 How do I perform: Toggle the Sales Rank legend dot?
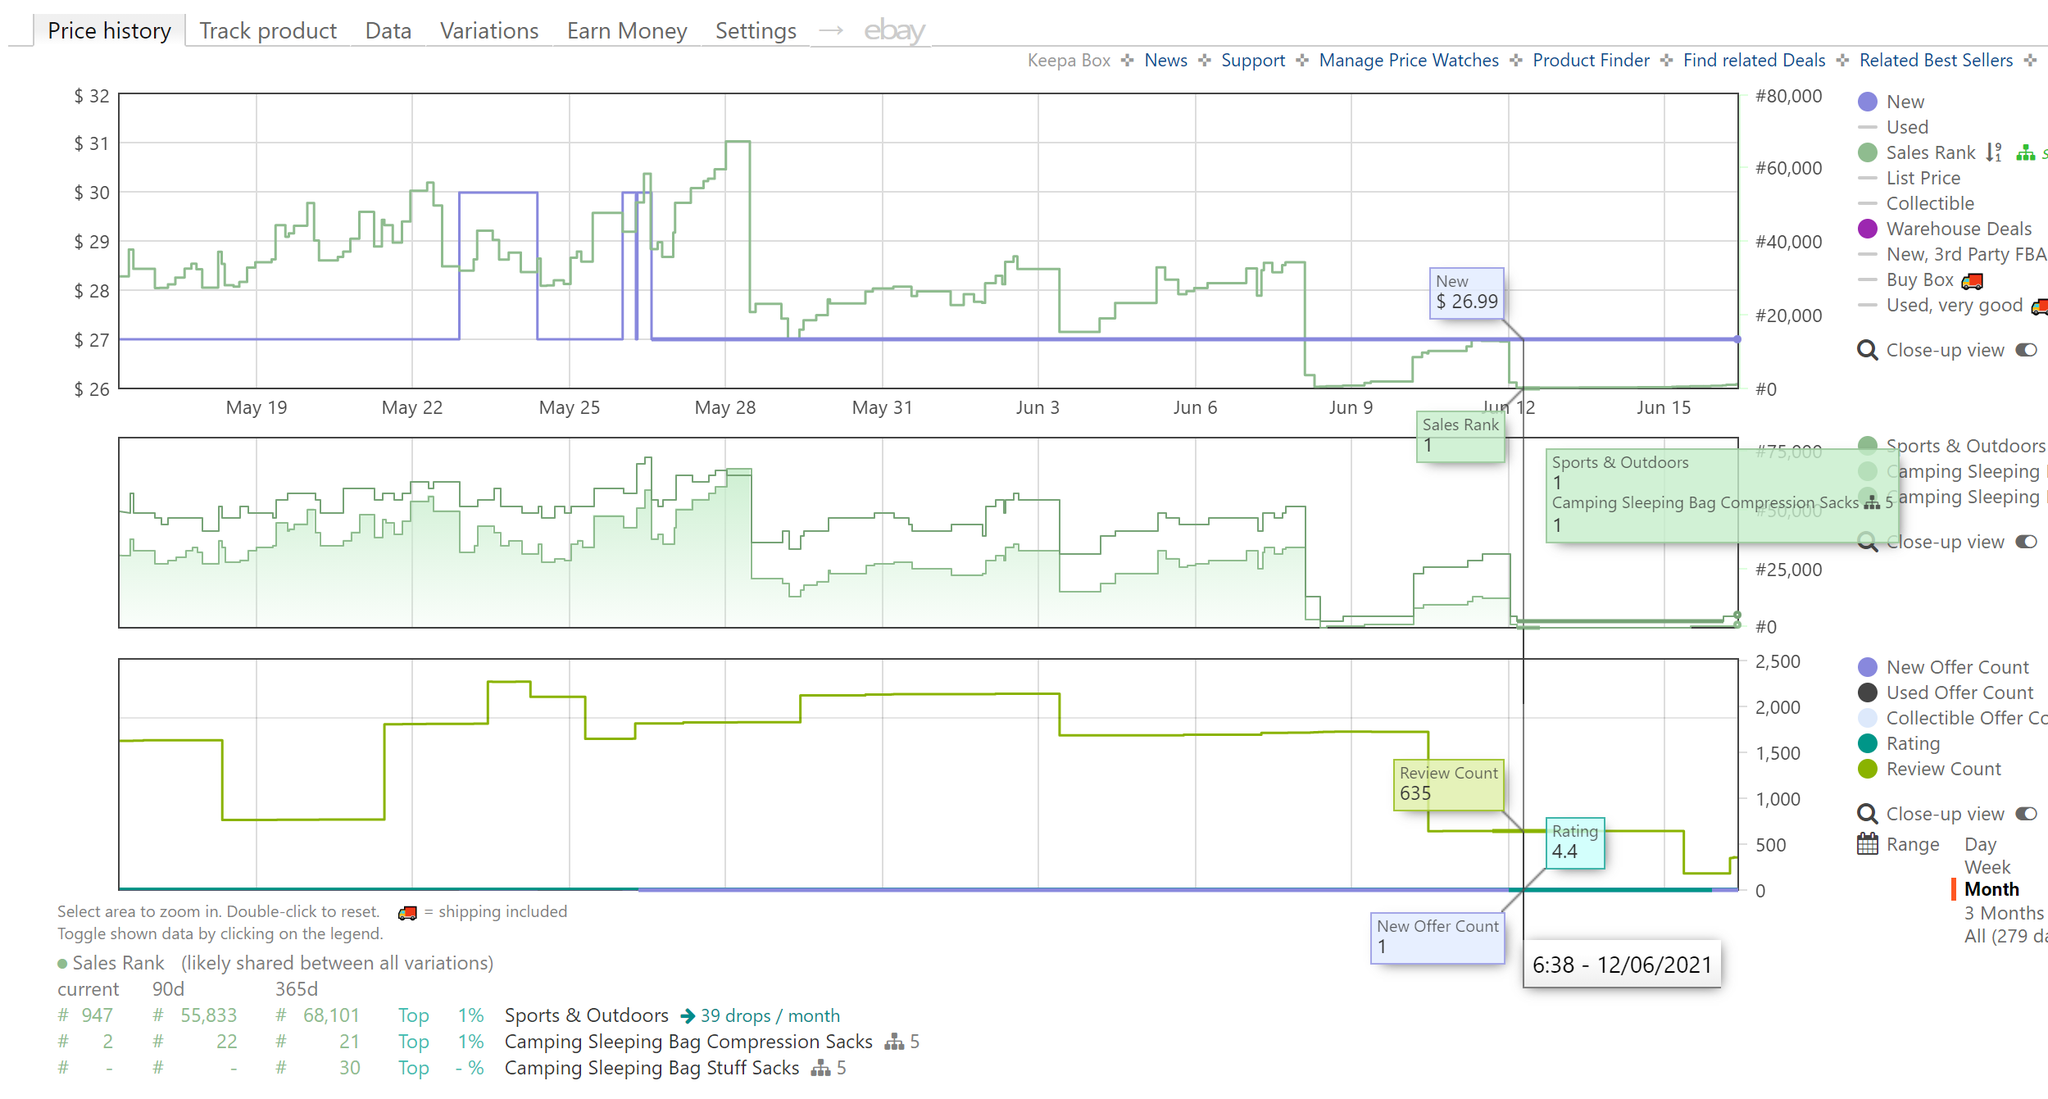click(x=1867, y=152)
